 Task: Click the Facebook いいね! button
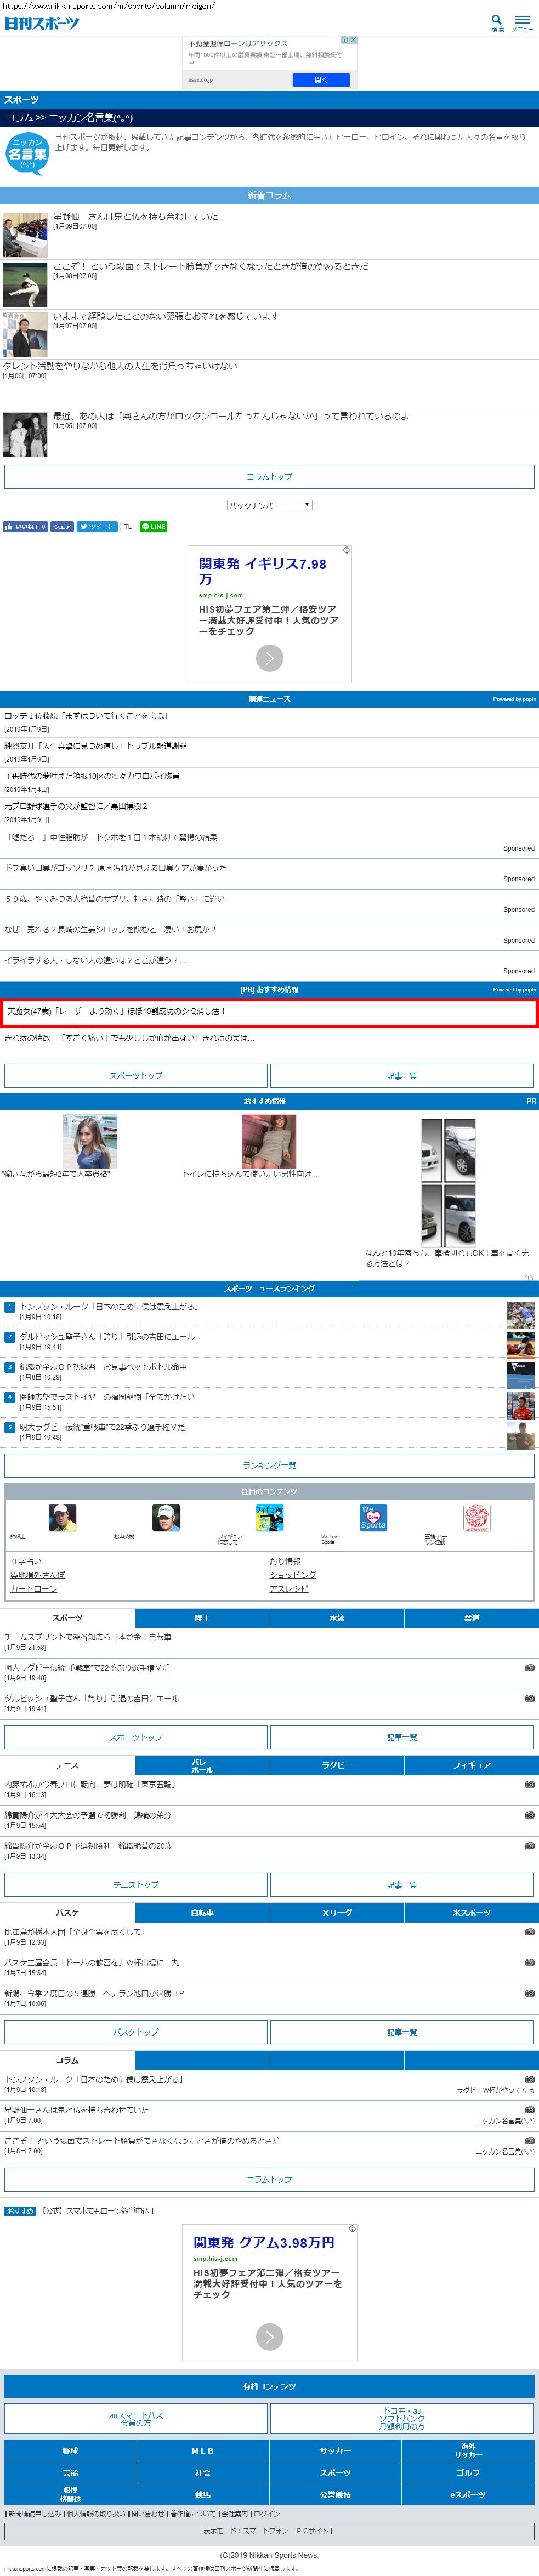pyautogui.click(x=25, y=526)
